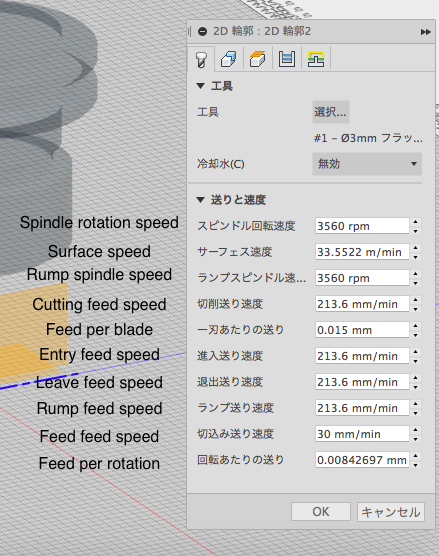The height and width of the screenshot is (556, 439).
Task: Decrease 回転あたりの送り with down arrow
Action: (415, 465)
